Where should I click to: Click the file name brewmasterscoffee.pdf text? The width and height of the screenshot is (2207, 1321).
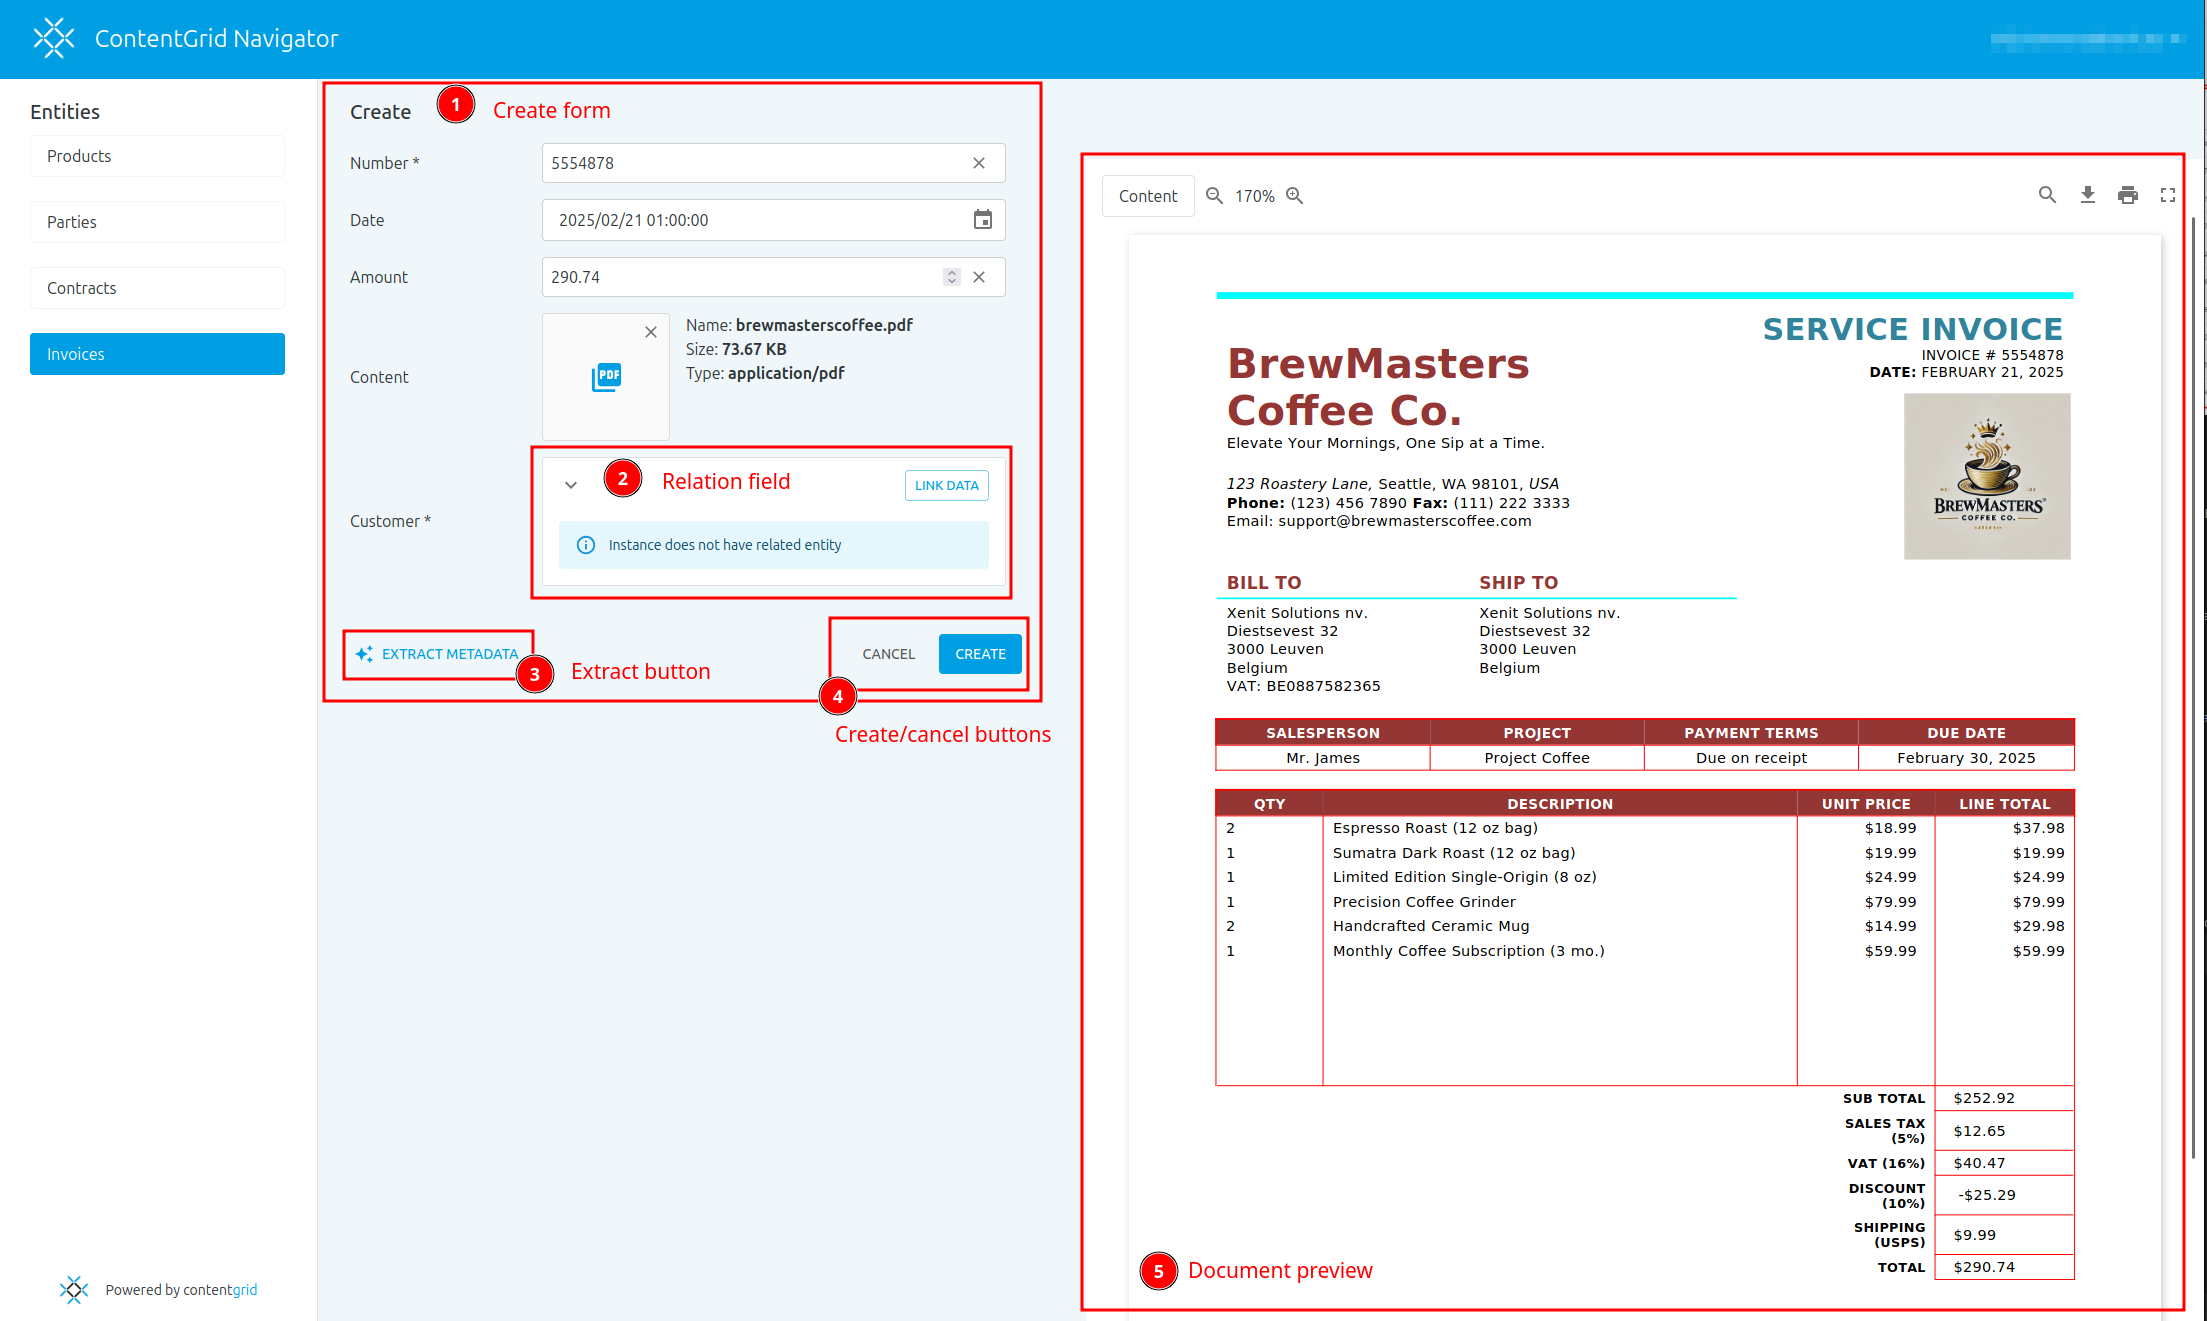coord(824,325)
